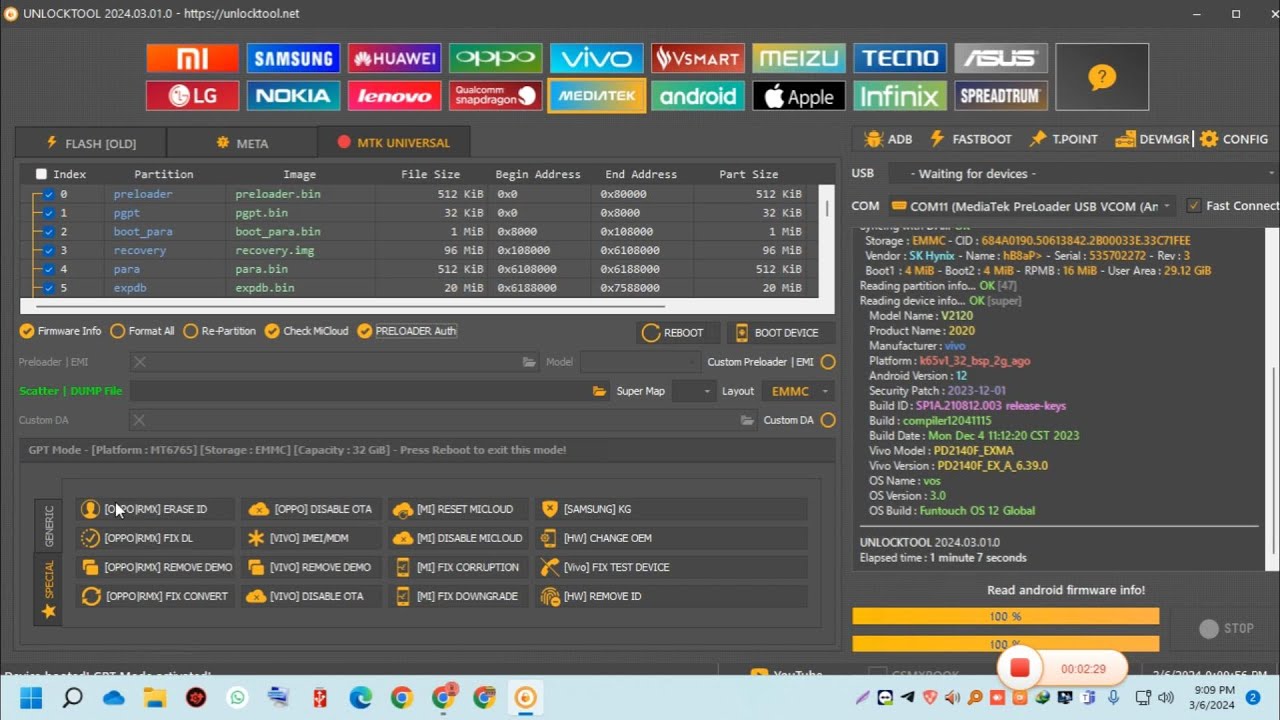Expand the Layout EMMC dropdown
The height and width of the screenshot is (720, 1280).
[798, 391]
